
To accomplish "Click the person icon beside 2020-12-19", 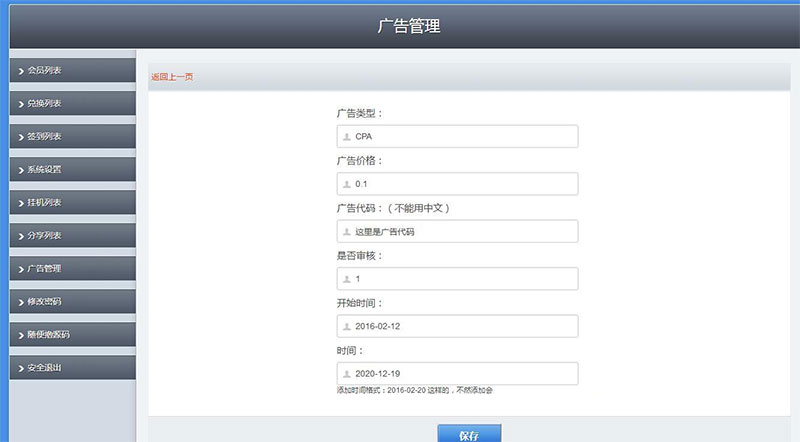I will pos(347,374).
